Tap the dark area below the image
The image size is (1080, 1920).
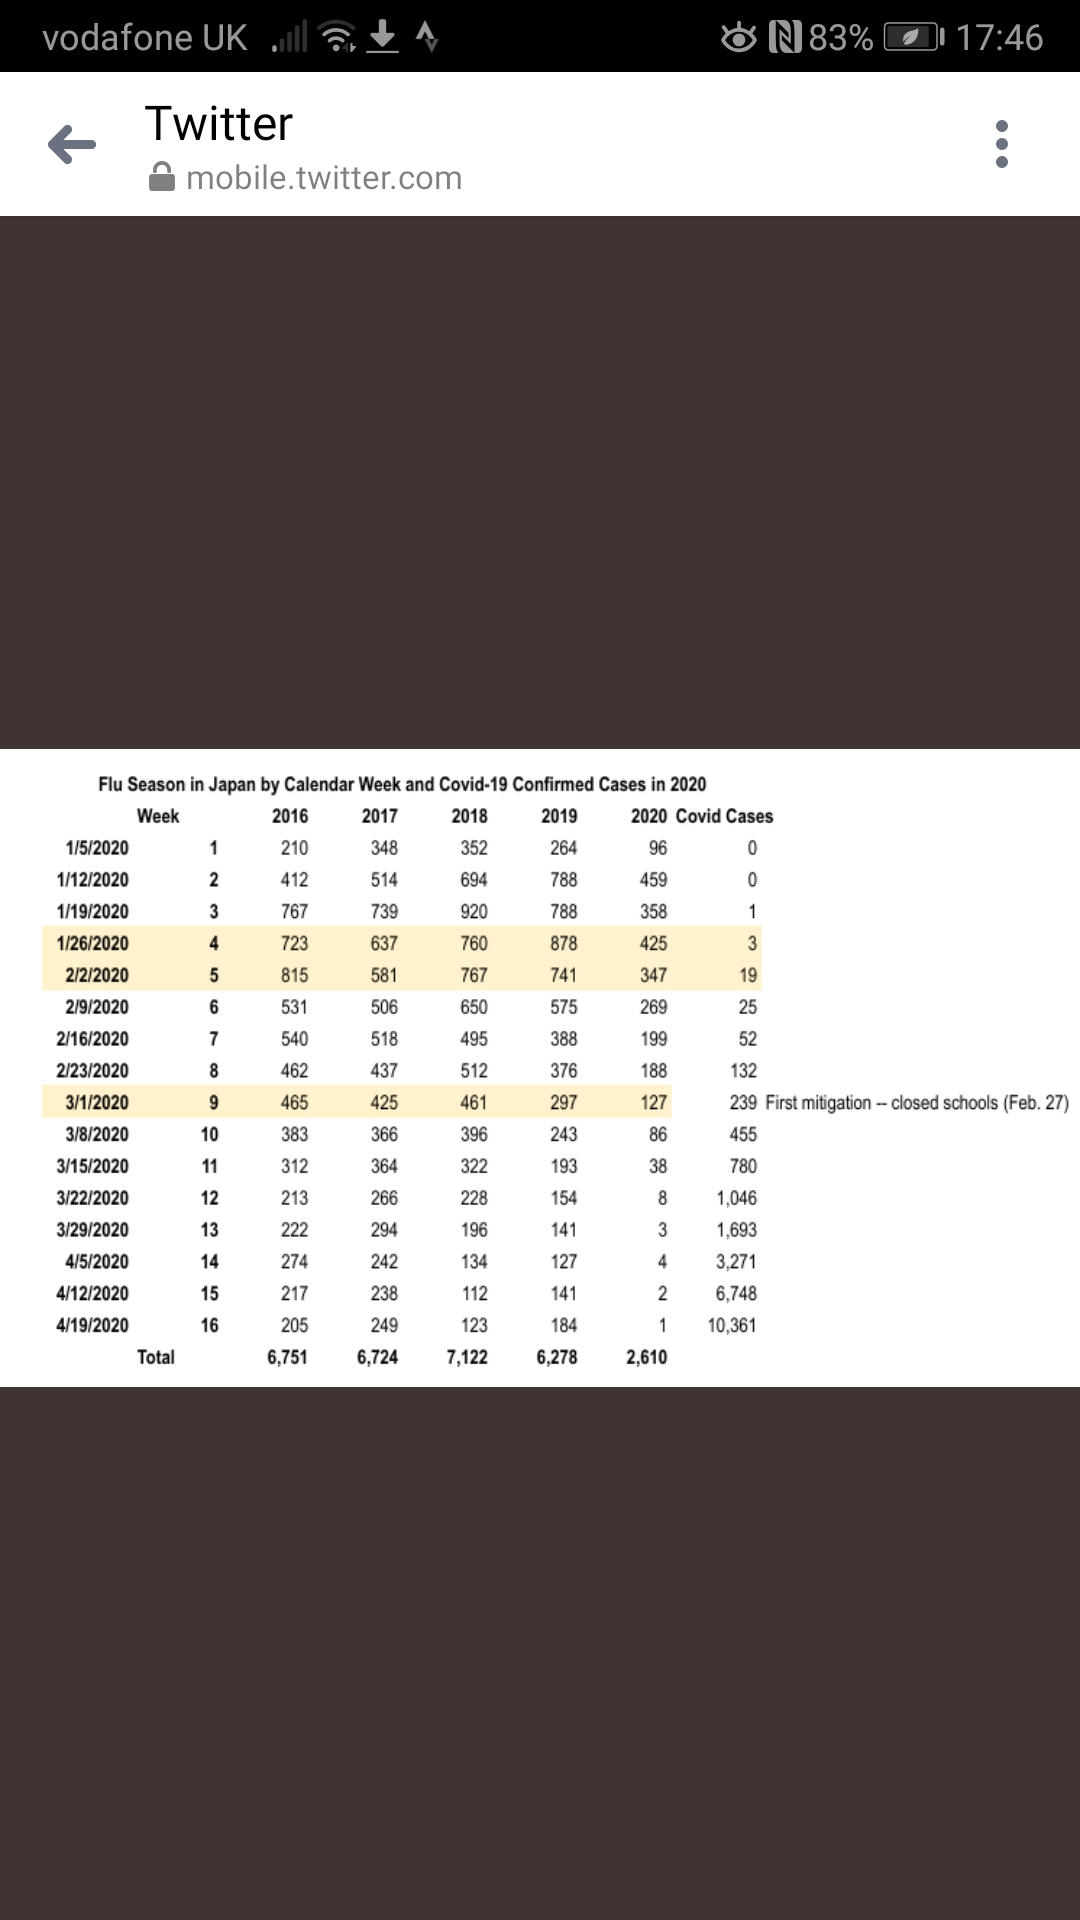[540, 1653]
